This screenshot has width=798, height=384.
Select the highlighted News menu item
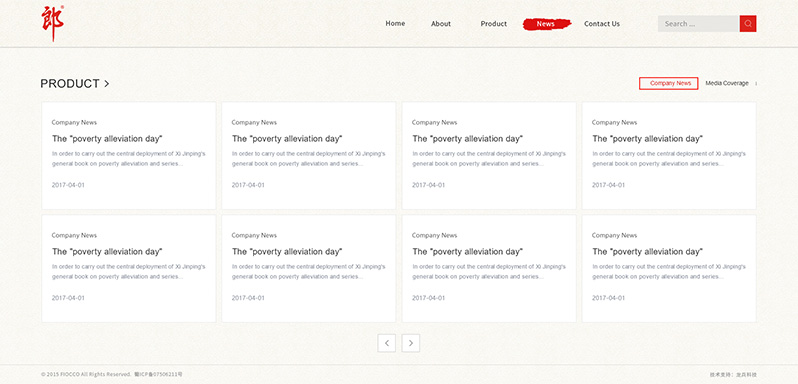tap(546, 24)
